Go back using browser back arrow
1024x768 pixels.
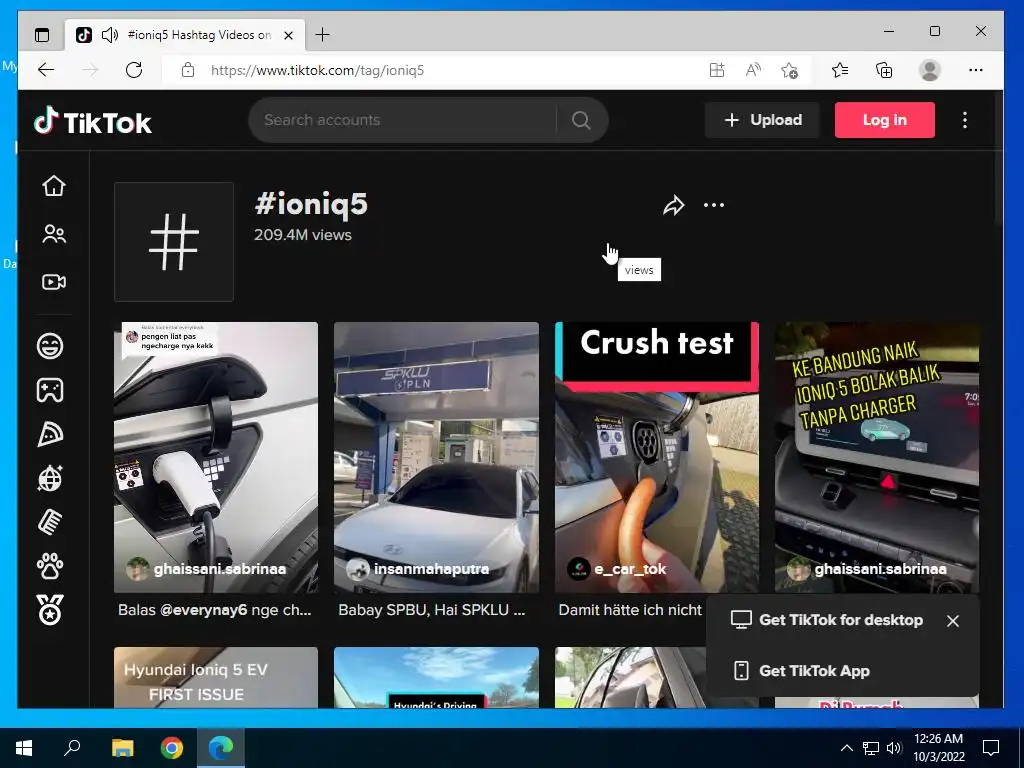46,70
